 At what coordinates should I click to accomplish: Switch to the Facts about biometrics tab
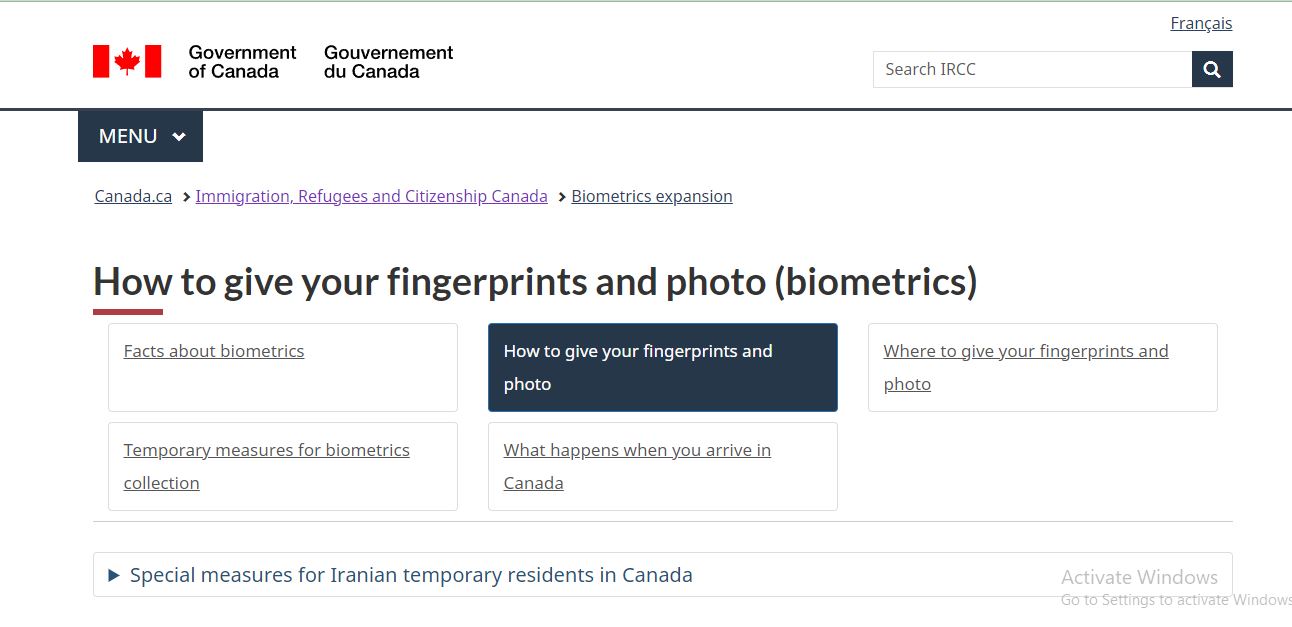coord(213,351)
